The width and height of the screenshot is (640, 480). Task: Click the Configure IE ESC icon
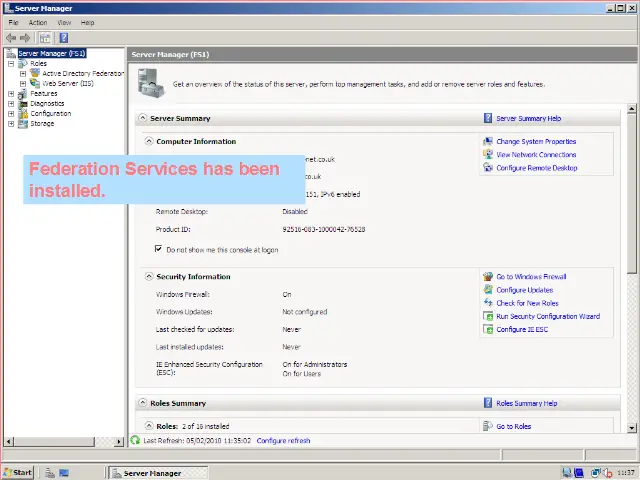488,329
